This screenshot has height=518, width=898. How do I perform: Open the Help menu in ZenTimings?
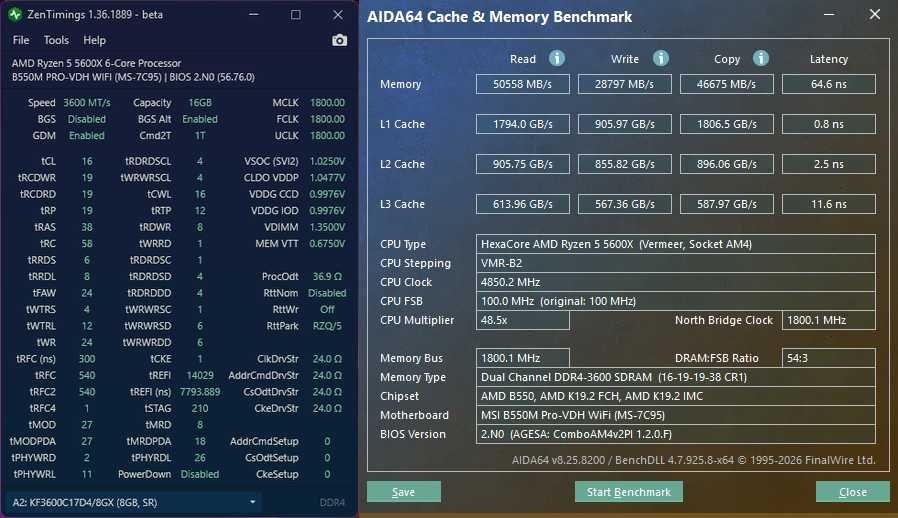click(x=94, y=40)
